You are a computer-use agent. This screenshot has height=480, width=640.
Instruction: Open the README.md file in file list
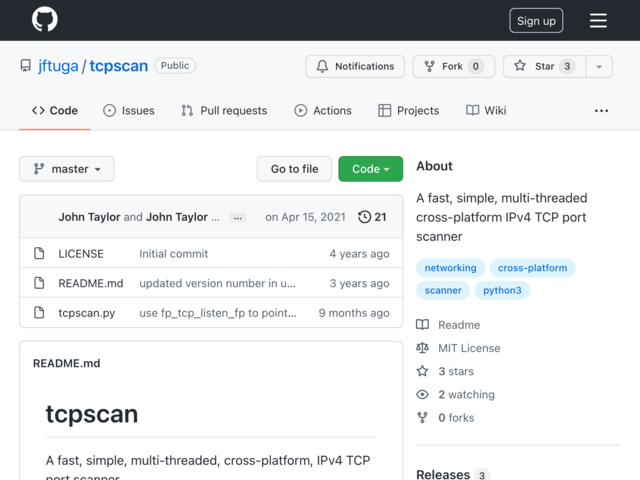(x=91, y=283)
